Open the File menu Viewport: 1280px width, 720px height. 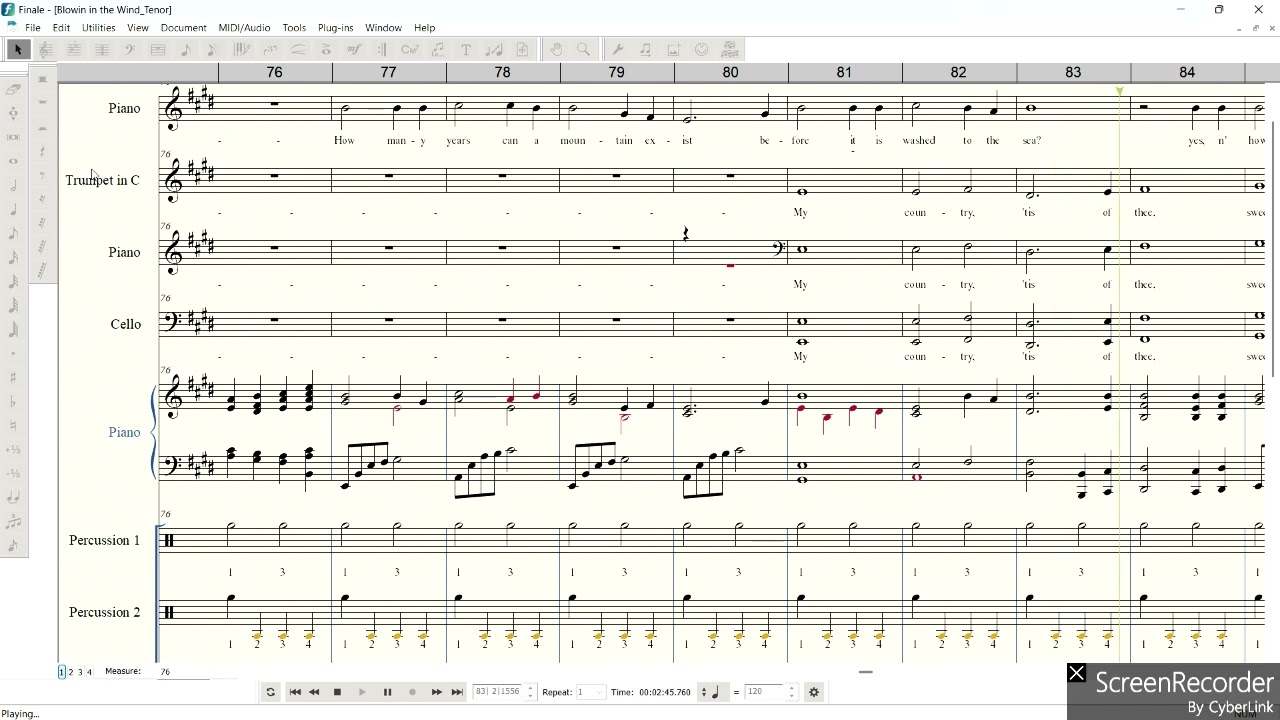(33, 28)
